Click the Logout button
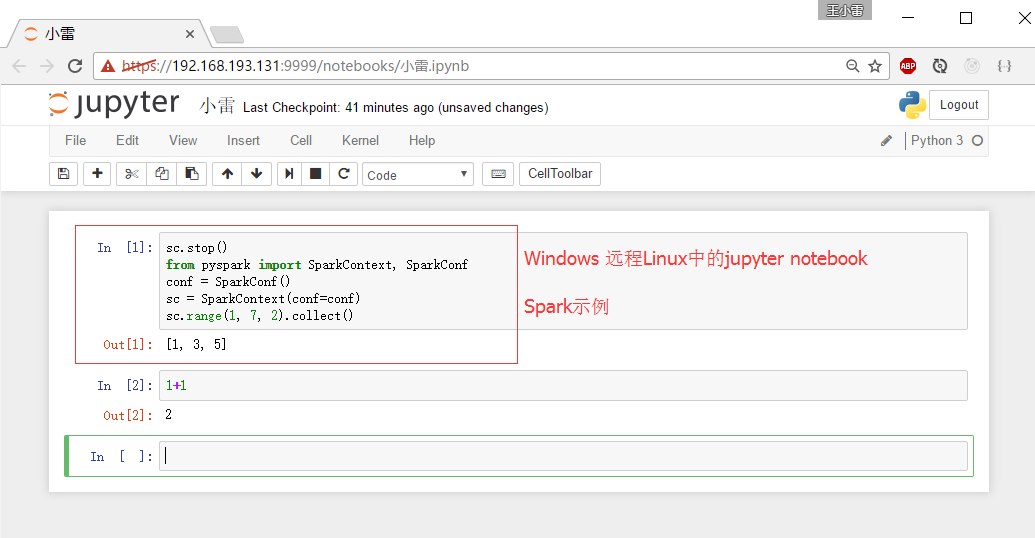Screen dimensions: 1035x538 [958, 105]
